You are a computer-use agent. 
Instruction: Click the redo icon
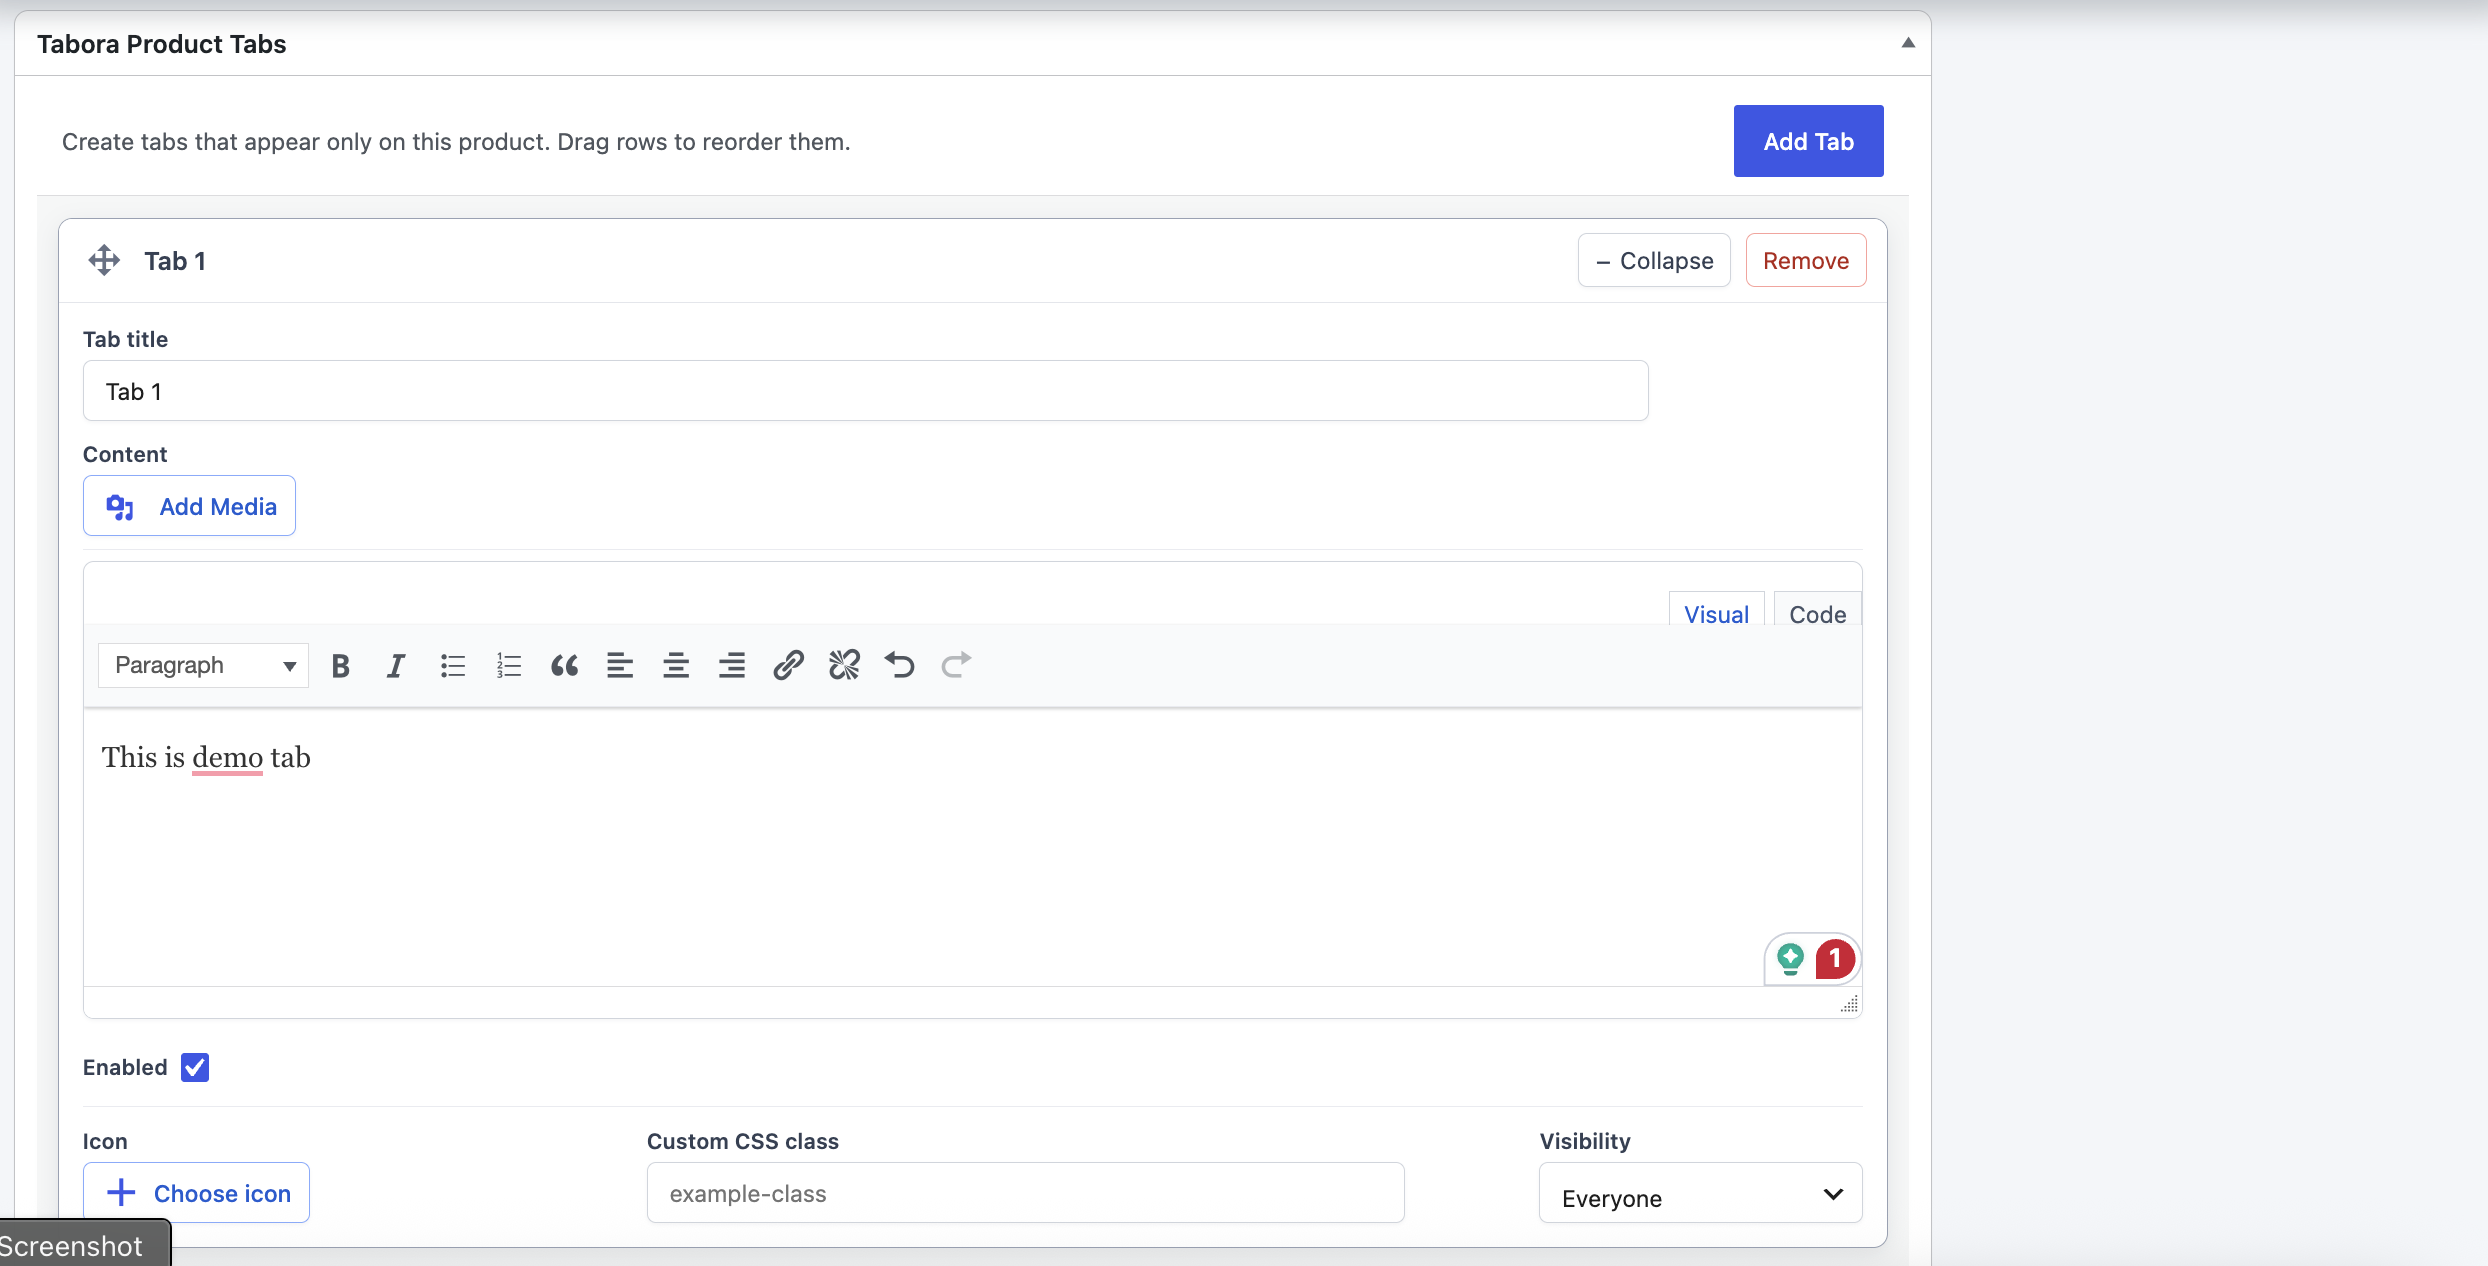click(956, 665)
